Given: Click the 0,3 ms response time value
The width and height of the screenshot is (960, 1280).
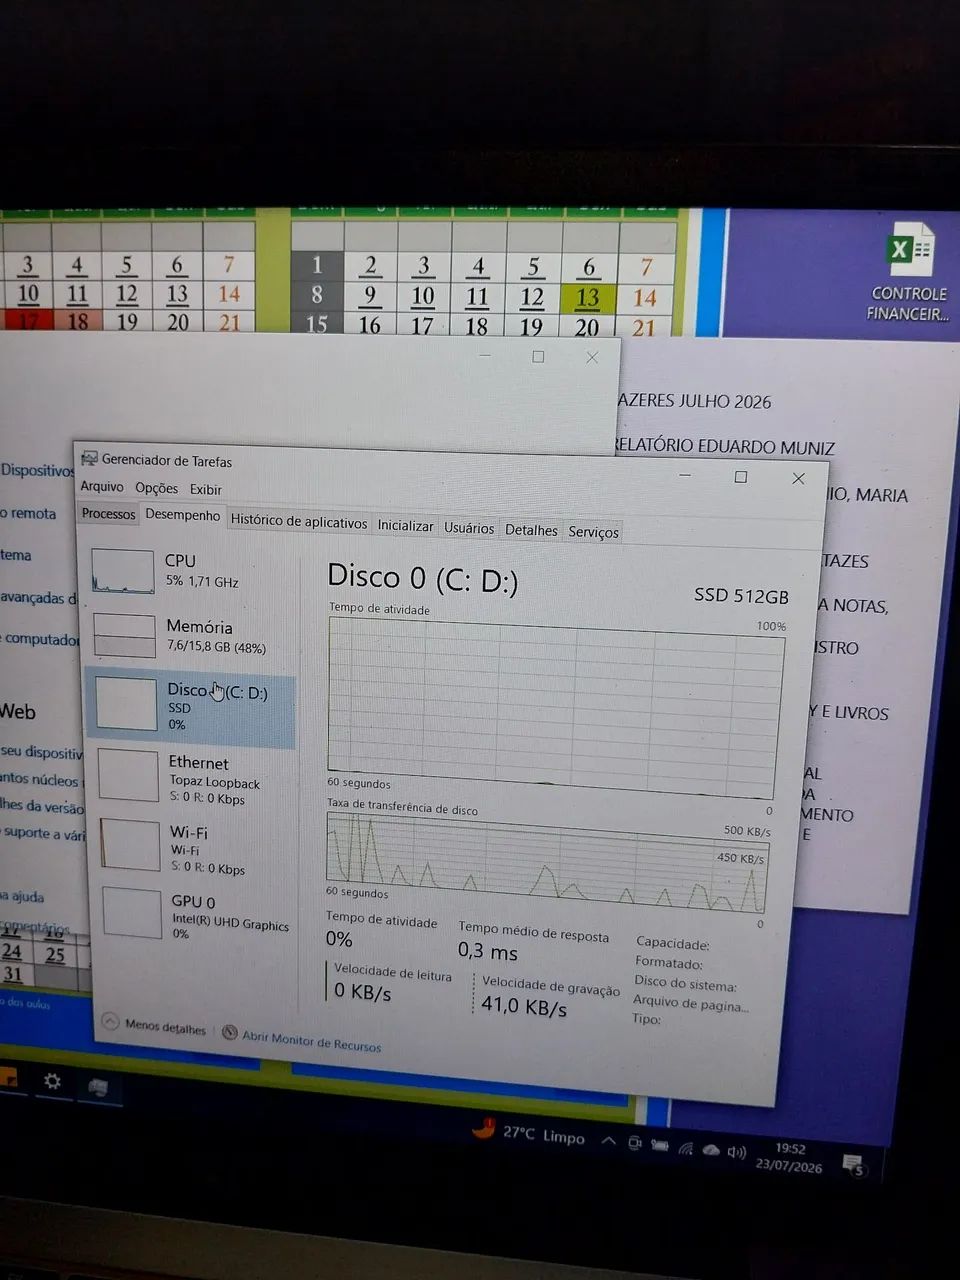Looking at the screenshot, I should point(488,951).
